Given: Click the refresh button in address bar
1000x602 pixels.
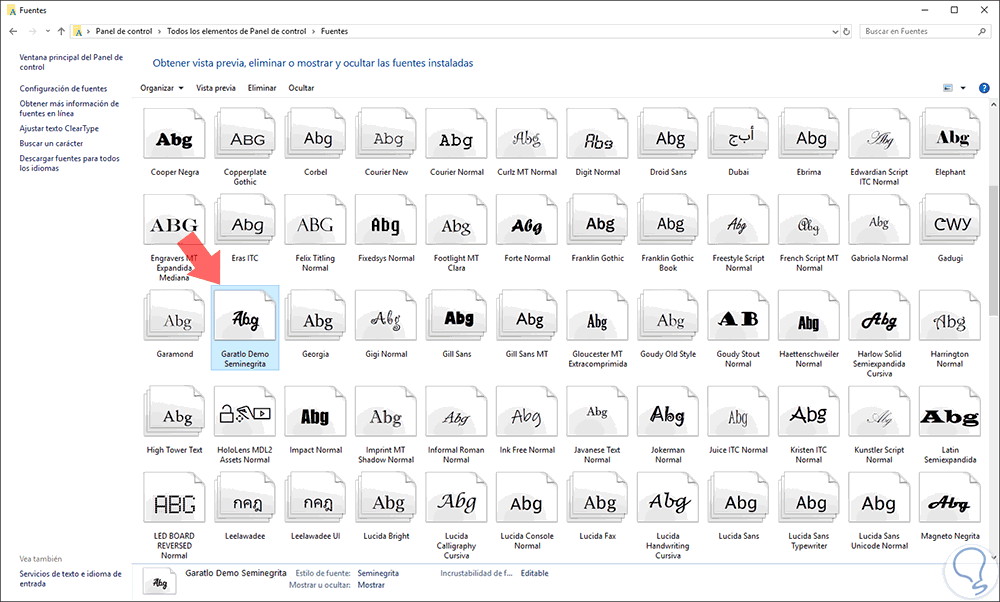Looking at the screenshot, I should (x=848, y=32).
